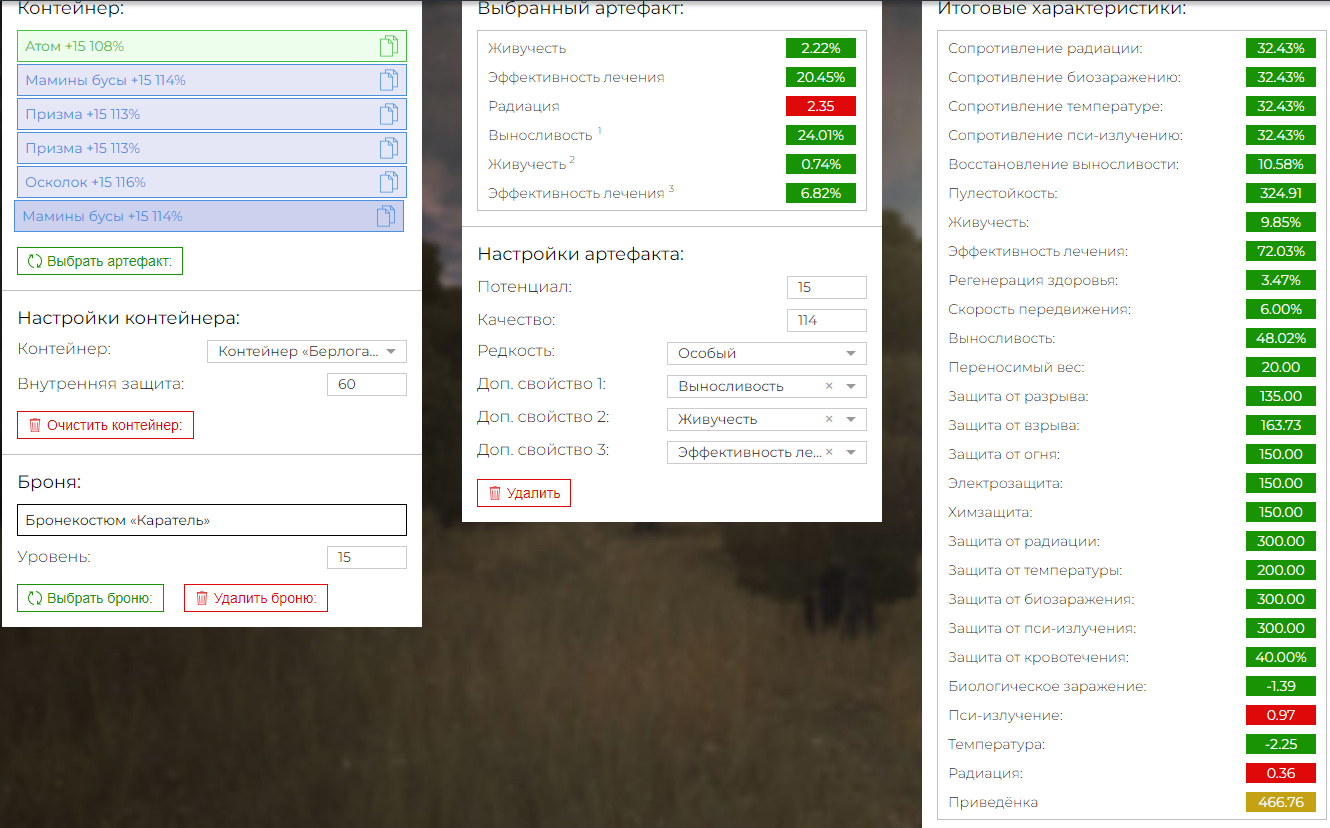Click the copy icon on the Осколок row
This screenshot has height=828, width=1330.
(x=389, y=182)
